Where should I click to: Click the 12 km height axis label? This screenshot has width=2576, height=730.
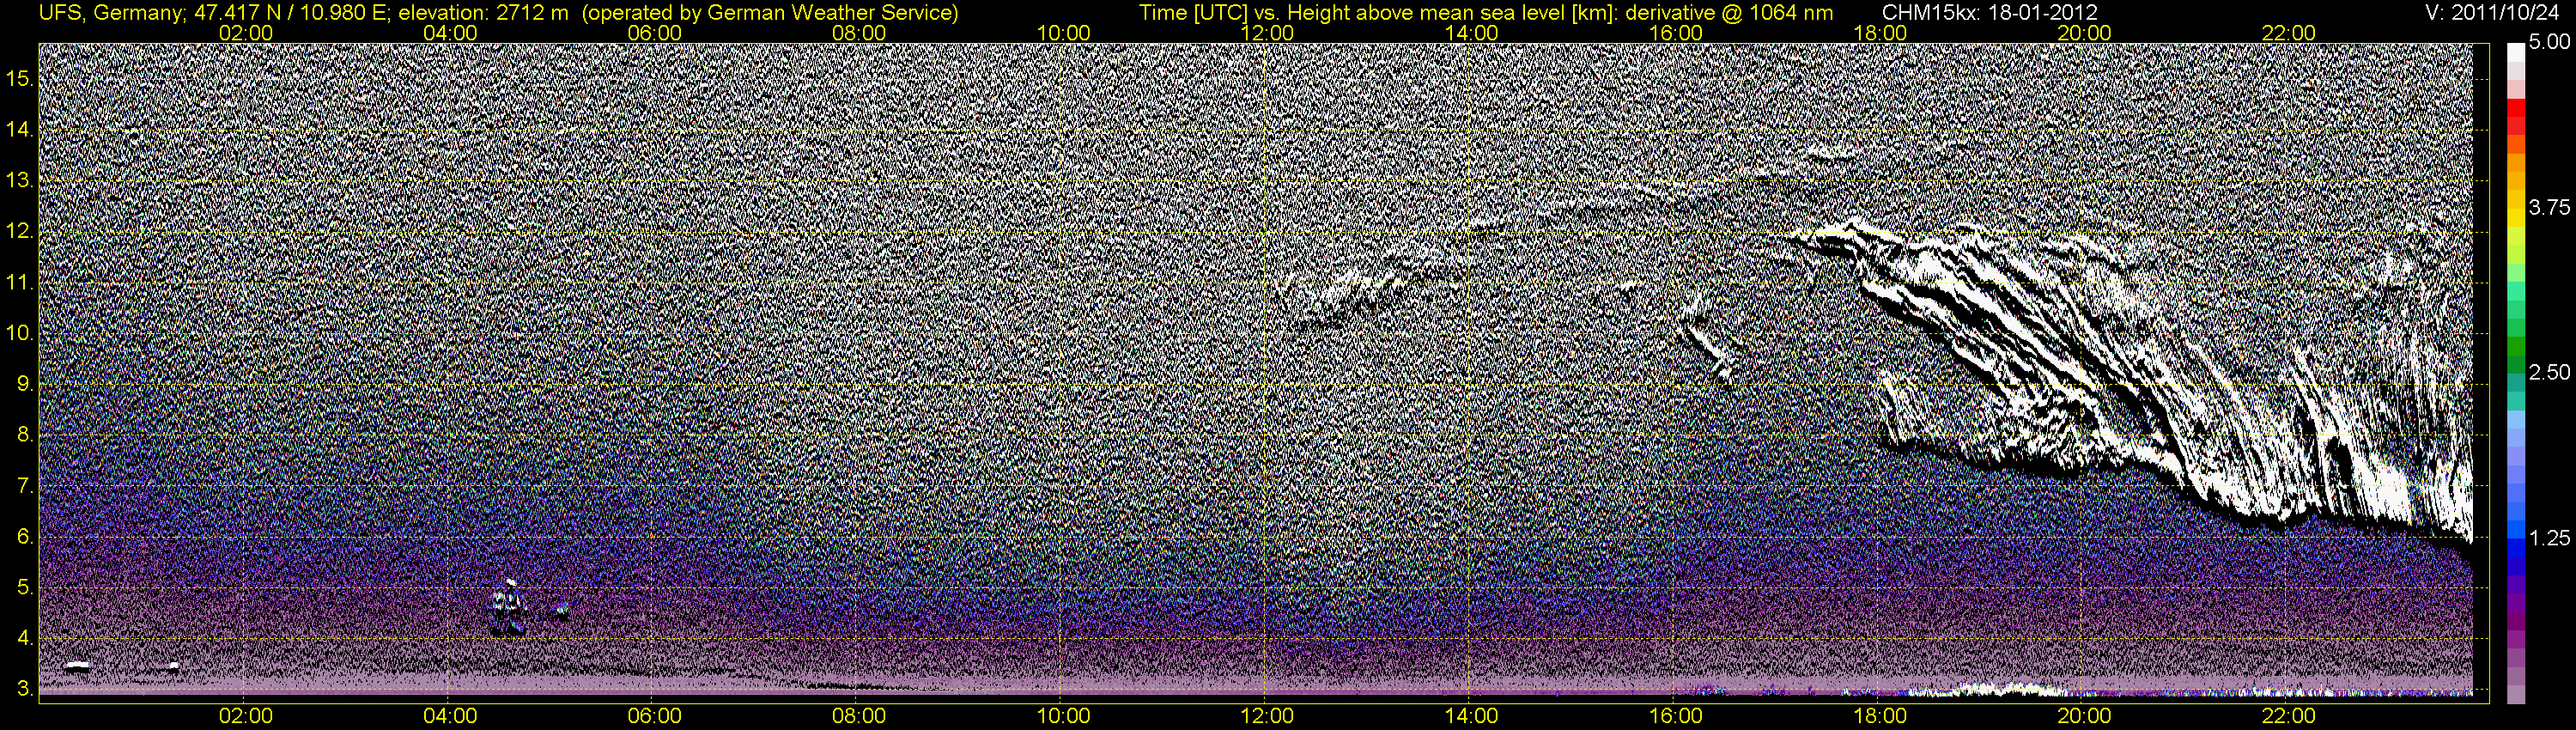pos(20,231)
